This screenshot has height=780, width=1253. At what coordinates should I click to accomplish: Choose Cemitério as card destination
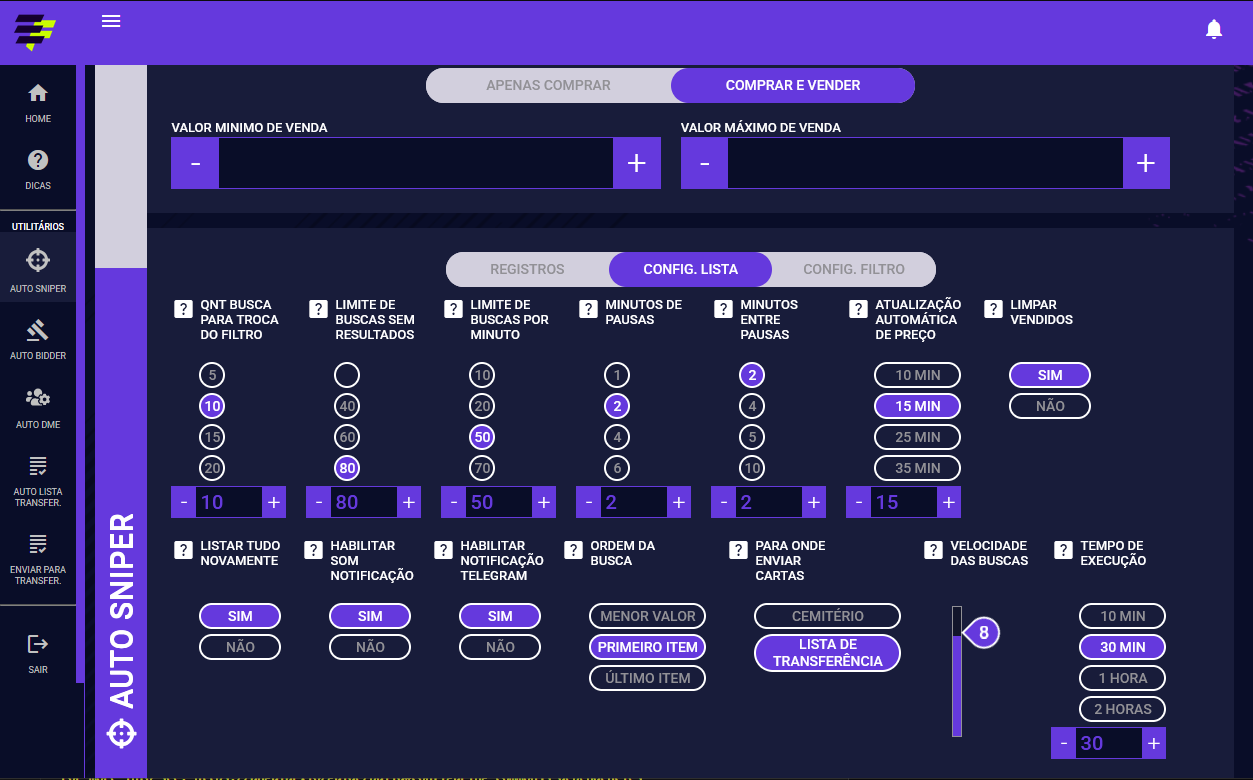click(827, 616)
